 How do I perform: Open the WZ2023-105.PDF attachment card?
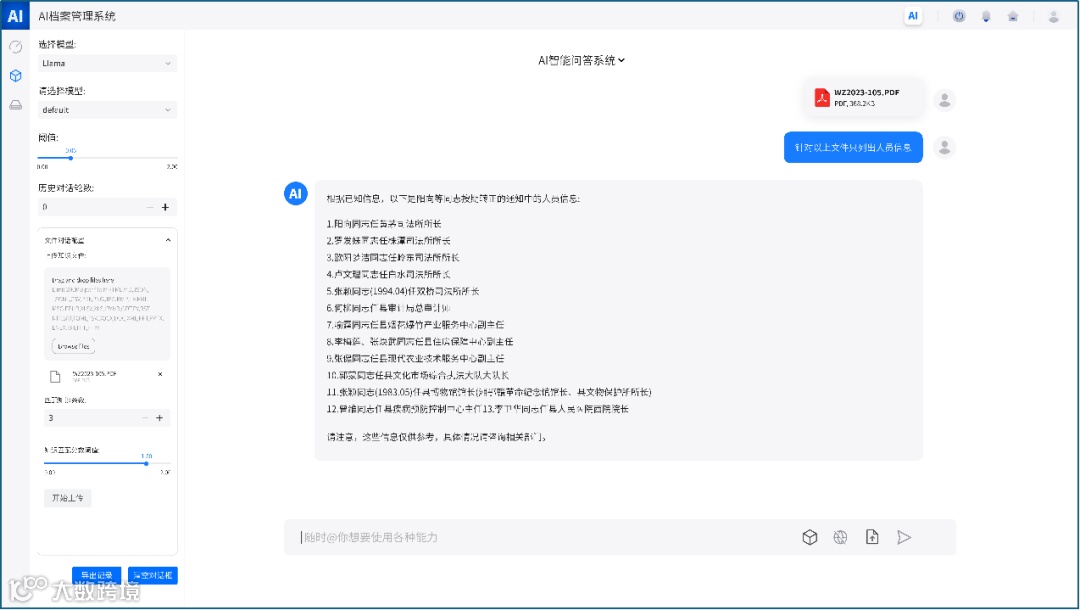(x=864, y=98)
